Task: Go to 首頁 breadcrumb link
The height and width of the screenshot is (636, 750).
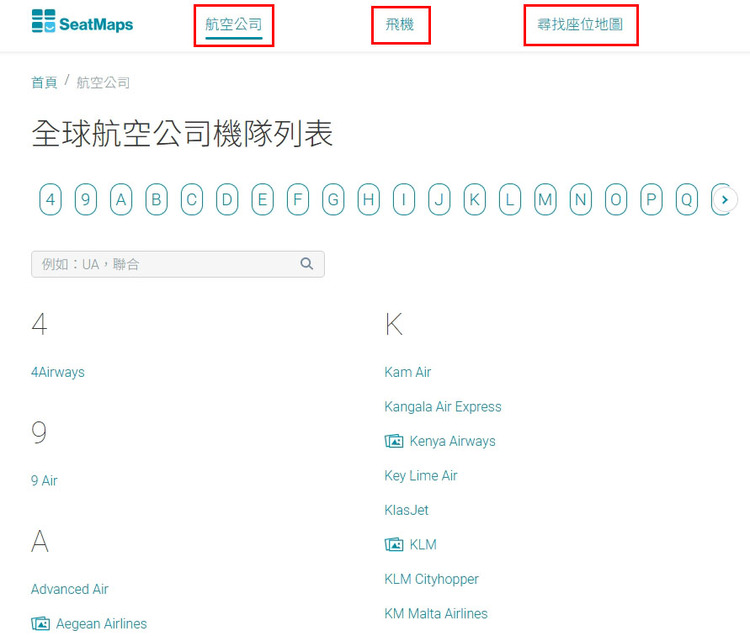Action: (44, 82)
